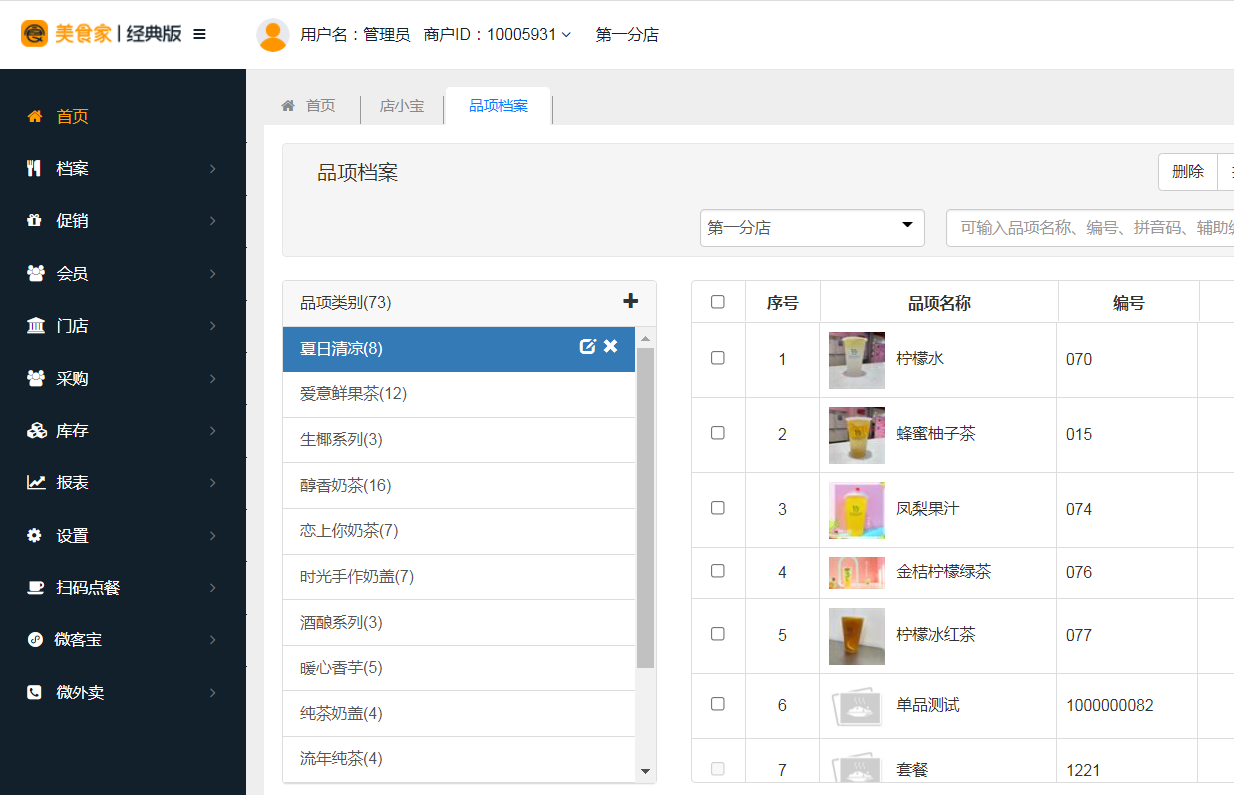Screen dimensions: 1234x795
Task: Select the 醇香奶茶(16) category
Action: 459,485
